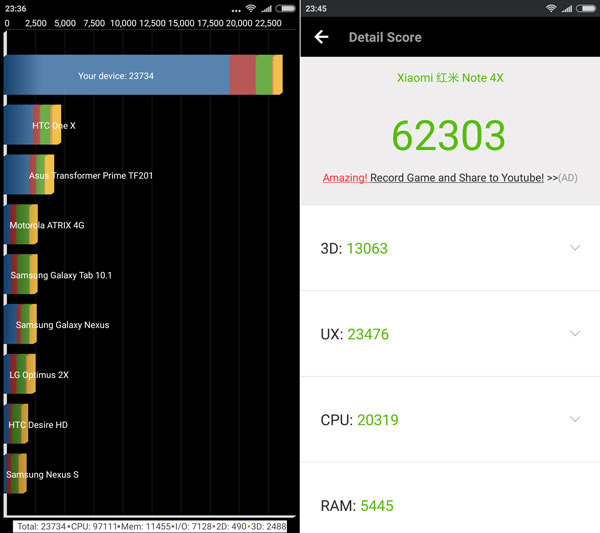Select the Samsung Galaxy Nexus bar
Image resolution: width=600 pixels, height=533 pixels.
coord(20,324)
